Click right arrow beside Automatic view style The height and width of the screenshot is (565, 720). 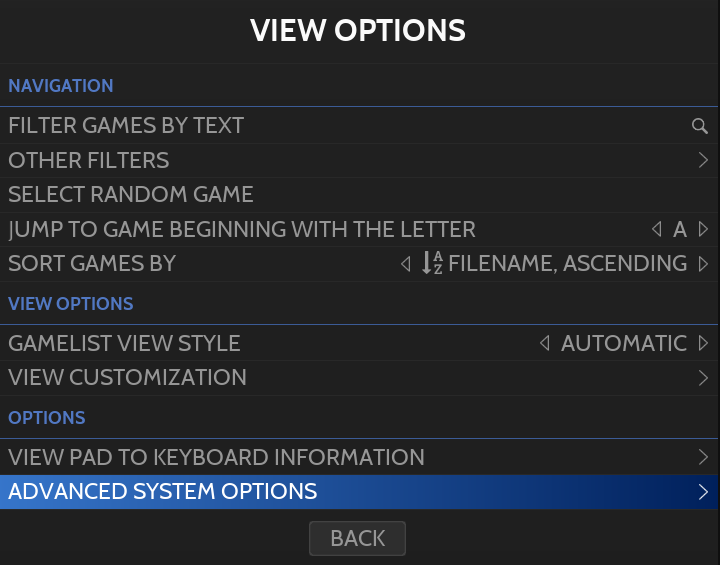703,344
